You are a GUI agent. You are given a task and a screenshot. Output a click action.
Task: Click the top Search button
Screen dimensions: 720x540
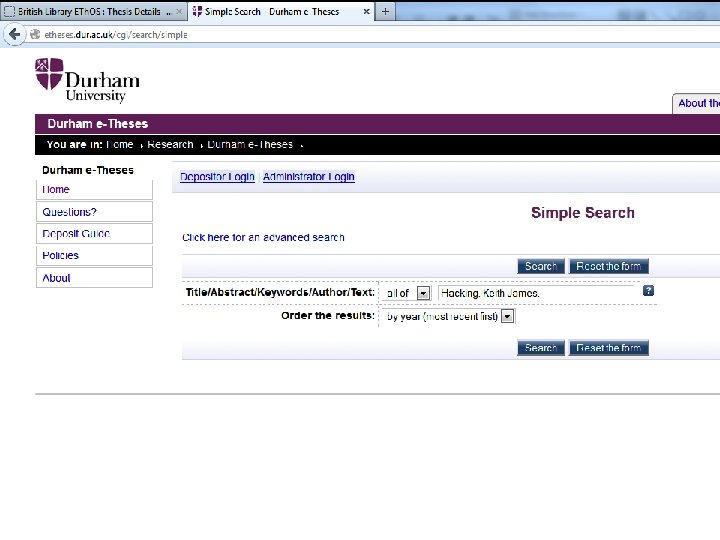tap(541, 266)
